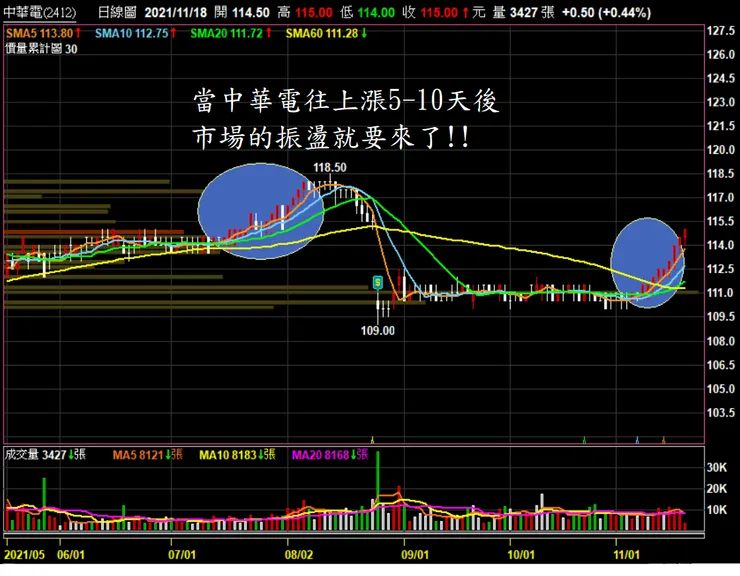Click the 10K volume axis label
740x576 pixels.
716,510
